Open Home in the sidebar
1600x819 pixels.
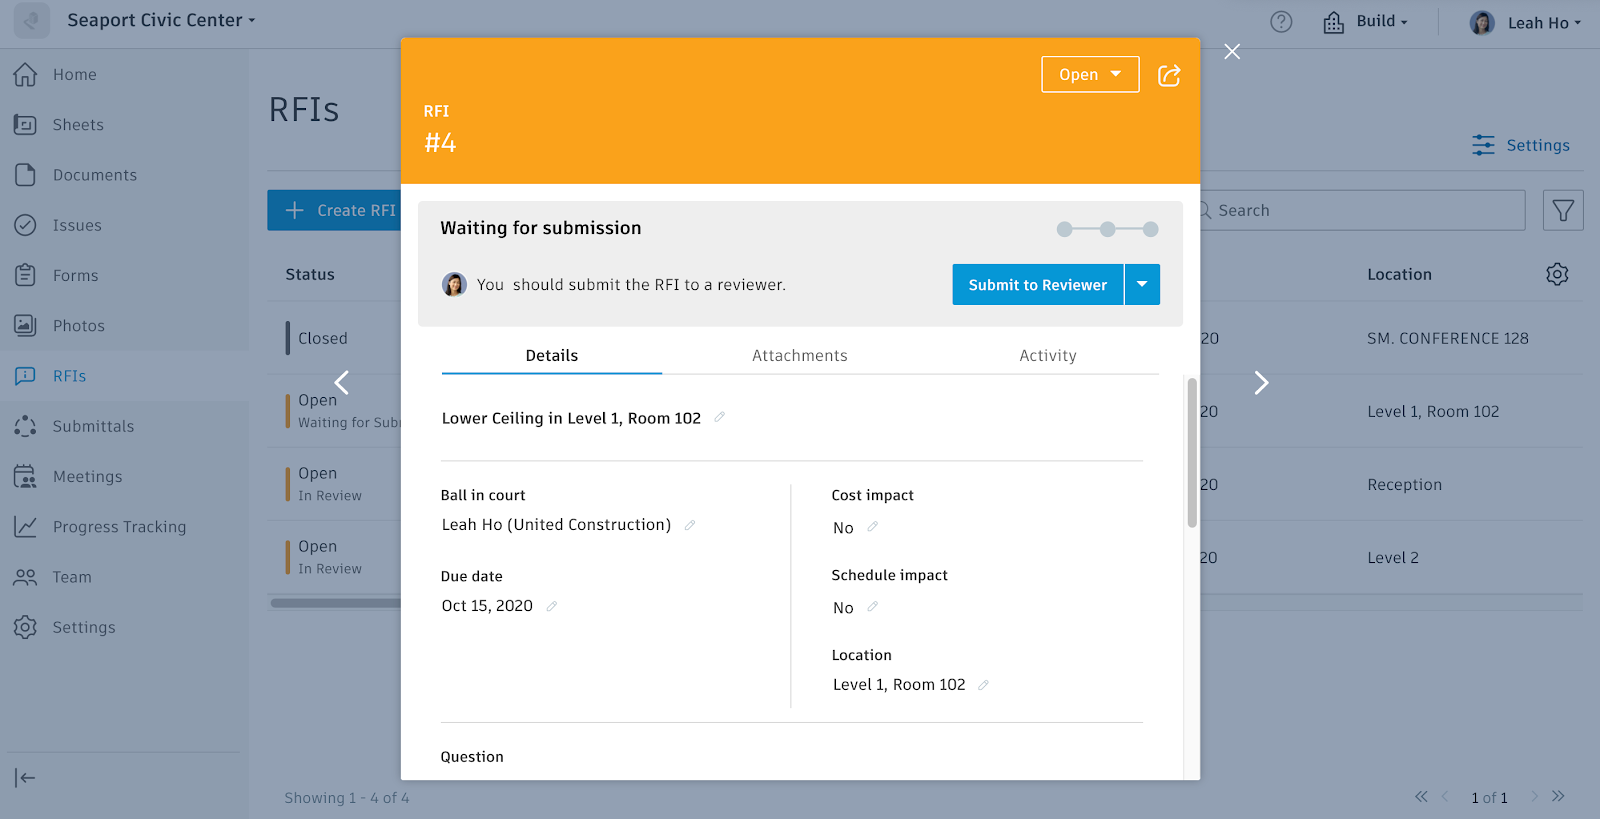coord(74,75)
